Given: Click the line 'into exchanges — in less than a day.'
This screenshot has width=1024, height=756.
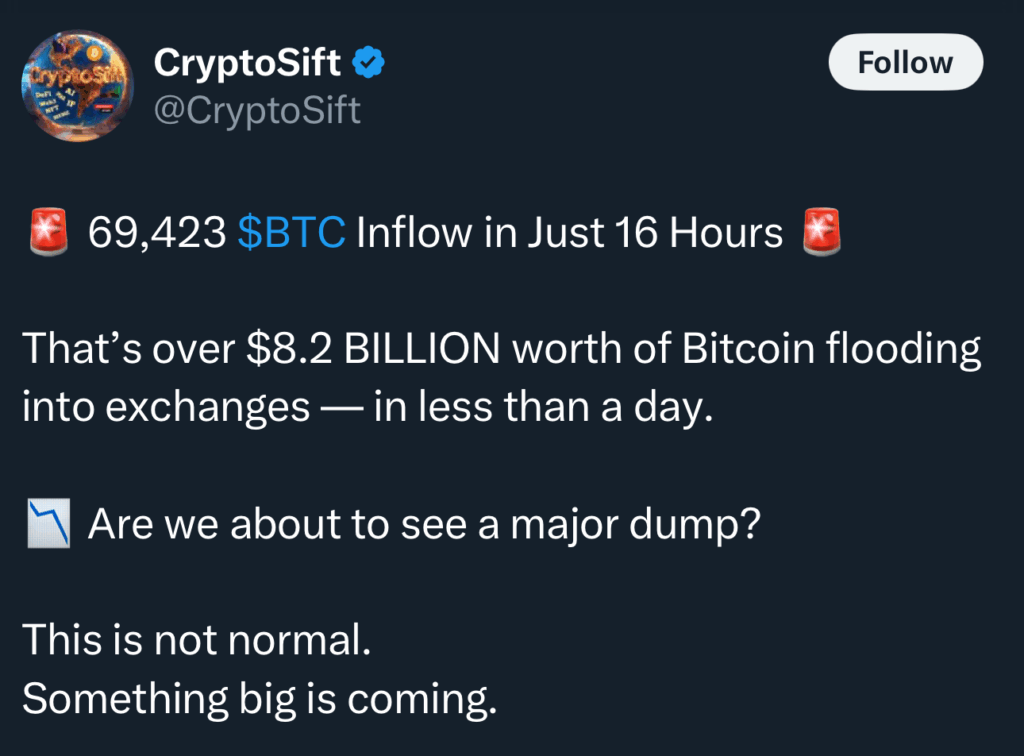Looking at the screenshot, I should pos(368,407).
